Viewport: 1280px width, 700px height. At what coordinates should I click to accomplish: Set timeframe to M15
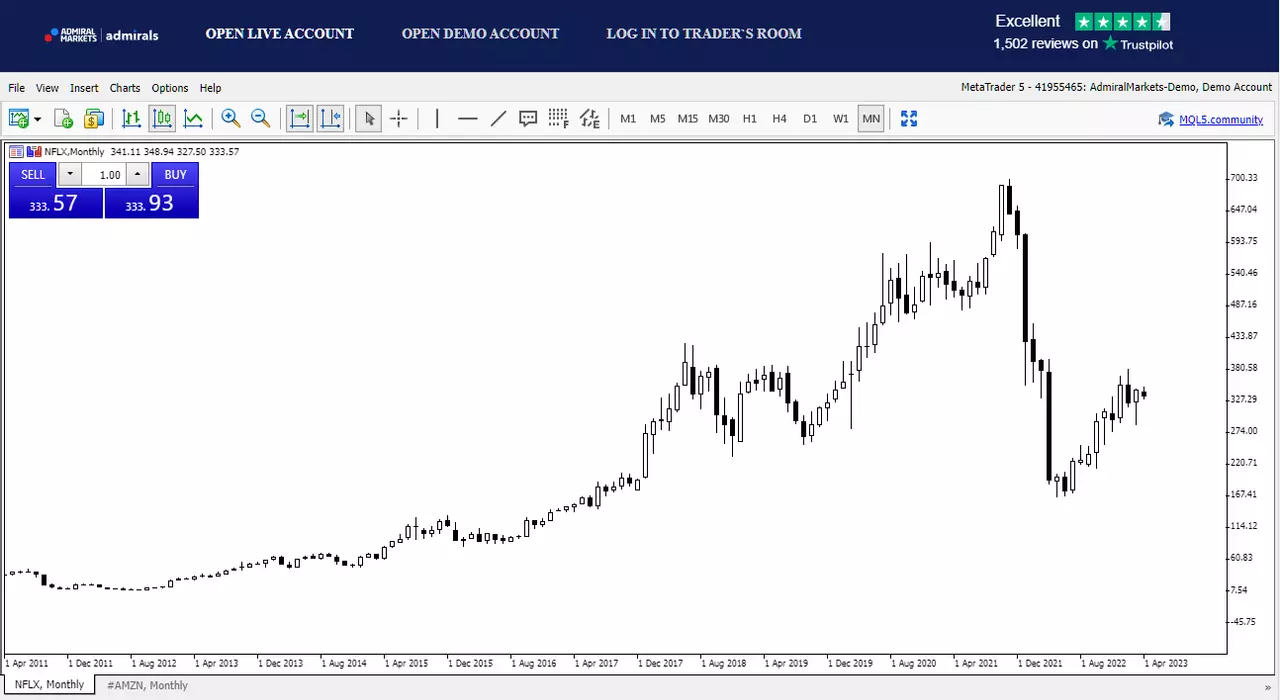688,119
